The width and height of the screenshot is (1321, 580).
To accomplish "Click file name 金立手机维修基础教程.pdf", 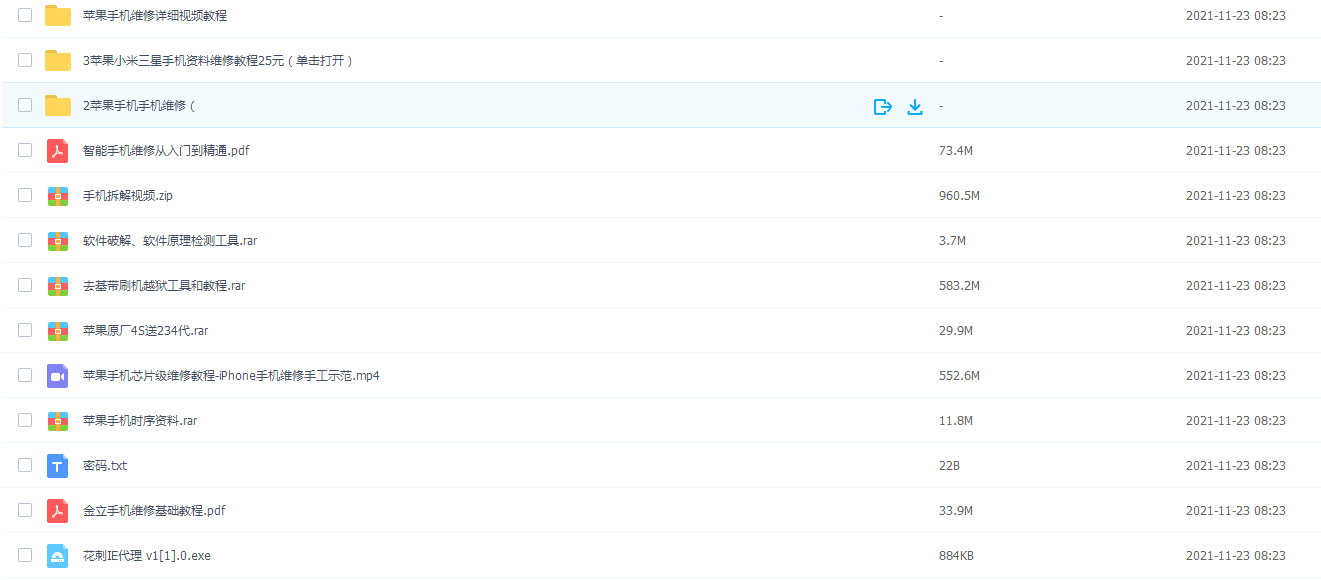I will [154, 511].
